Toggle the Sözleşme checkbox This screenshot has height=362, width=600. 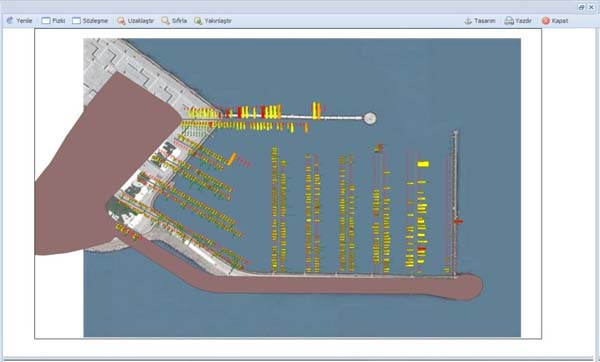tap(77, 21)
